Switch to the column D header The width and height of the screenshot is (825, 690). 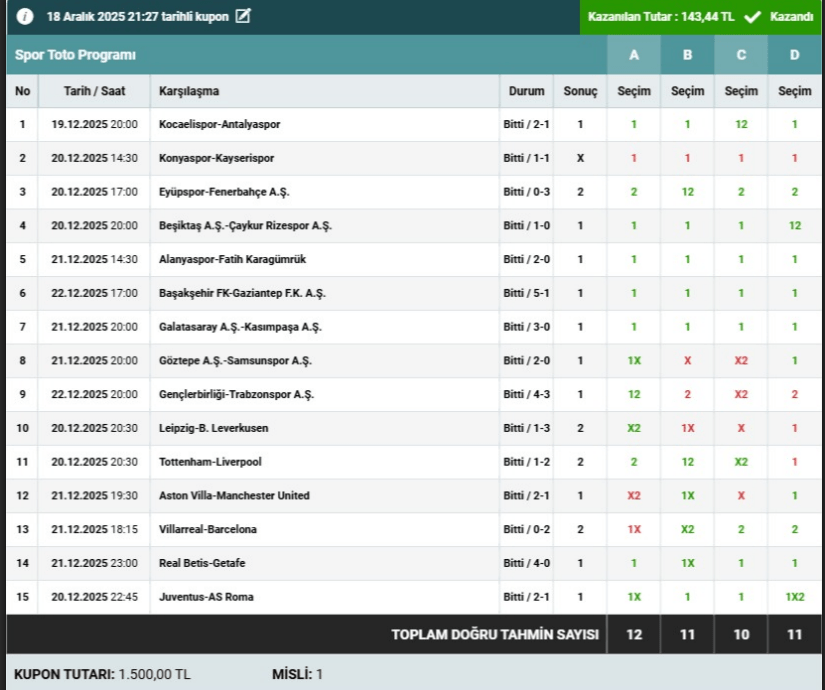[795, 55]
